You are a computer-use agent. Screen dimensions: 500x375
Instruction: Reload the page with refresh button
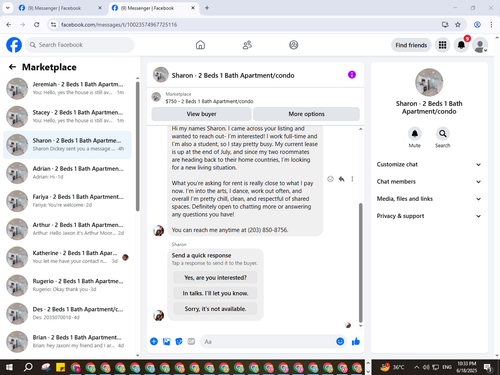pos(37,24)
